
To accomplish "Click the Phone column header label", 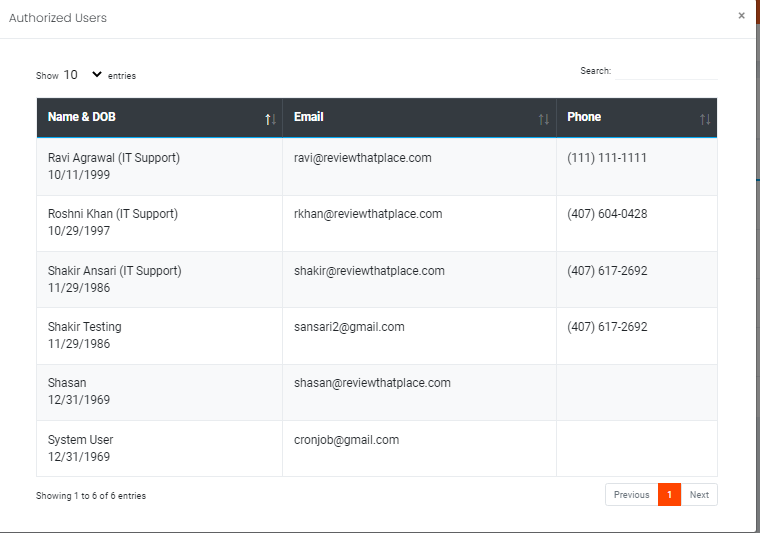I will (x=584, y=117).
